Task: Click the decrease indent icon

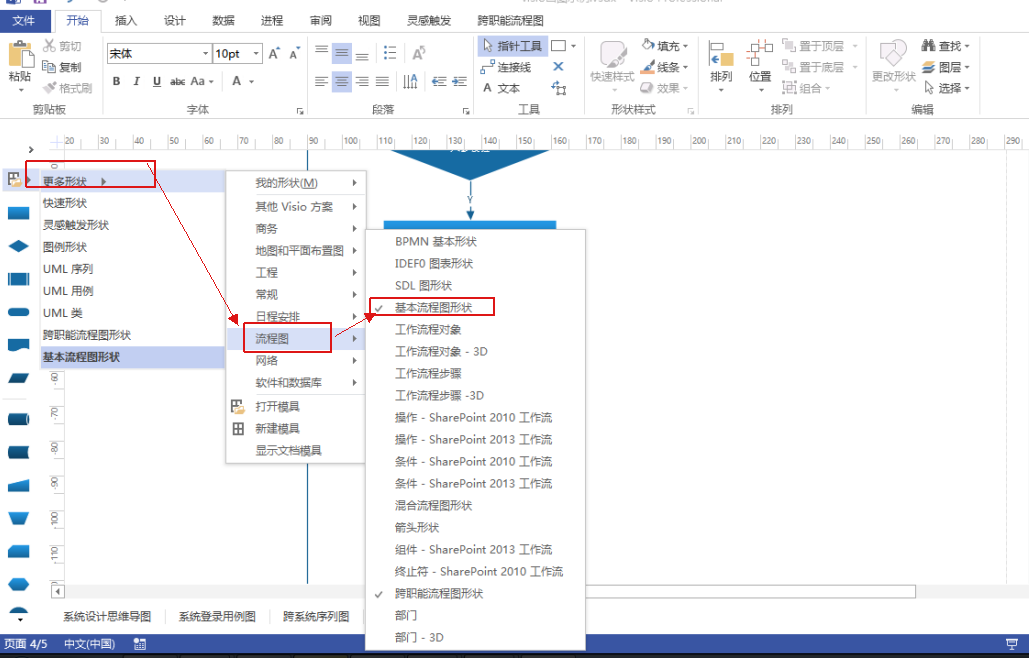Action: [x=439, y=81]
